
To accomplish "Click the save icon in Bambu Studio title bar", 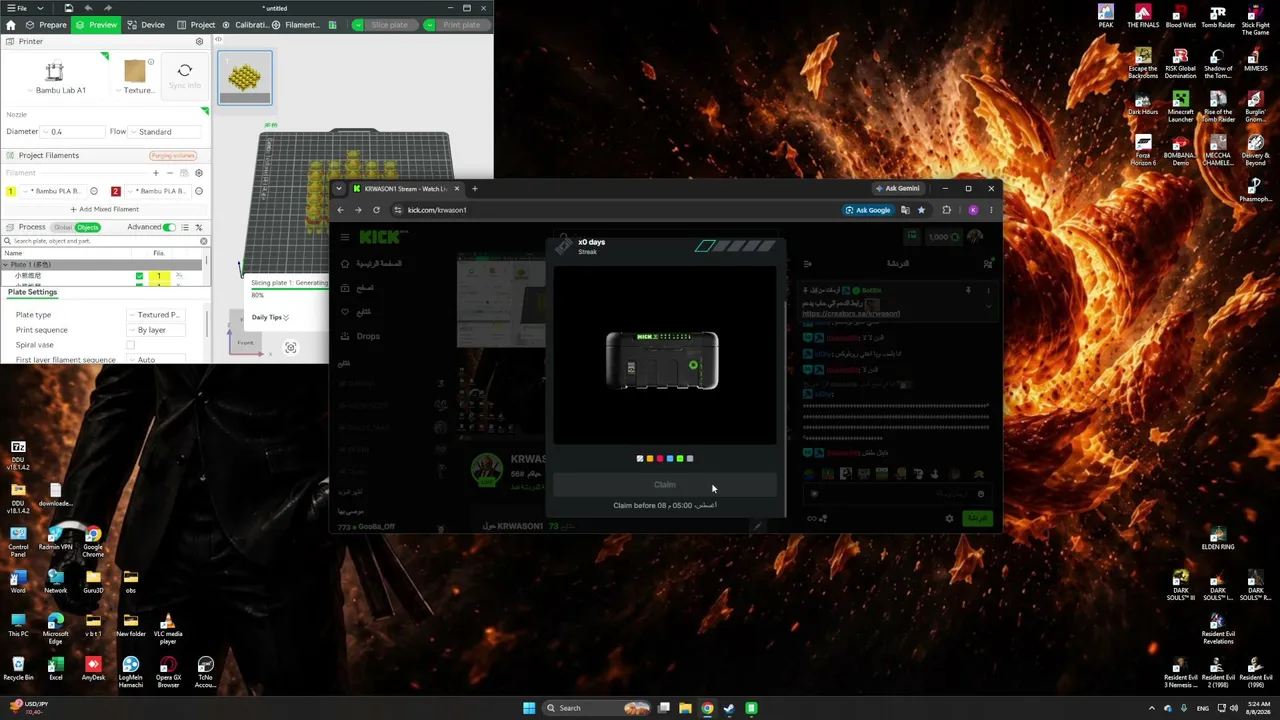I will [x=68, y=8].
